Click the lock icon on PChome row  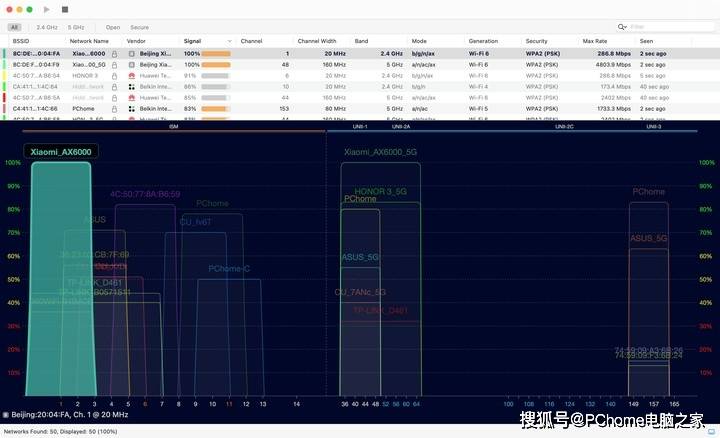pyautogui.click(x=114, y=109)
